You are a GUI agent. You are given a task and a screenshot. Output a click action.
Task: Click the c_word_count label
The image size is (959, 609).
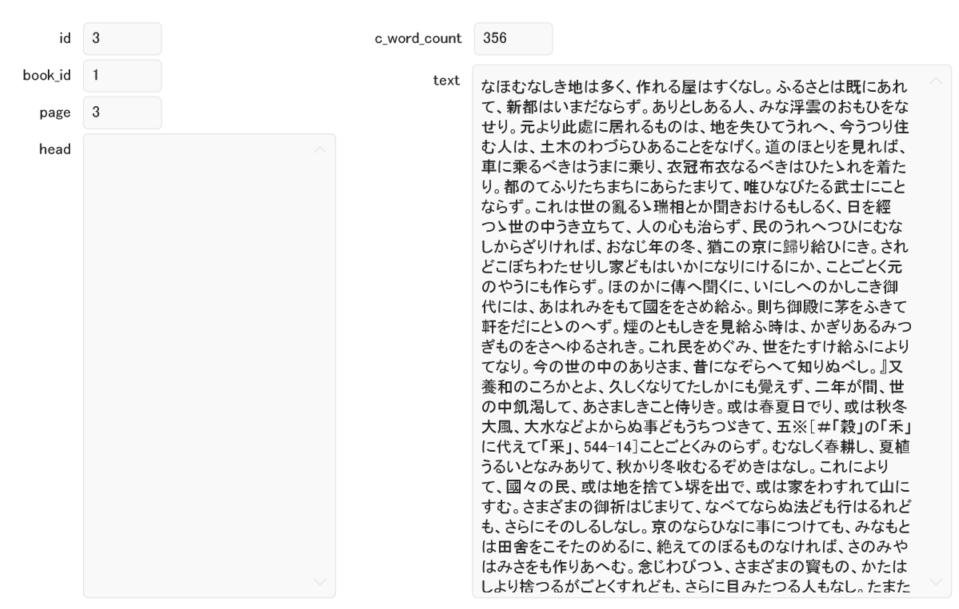tap(418, 39)
